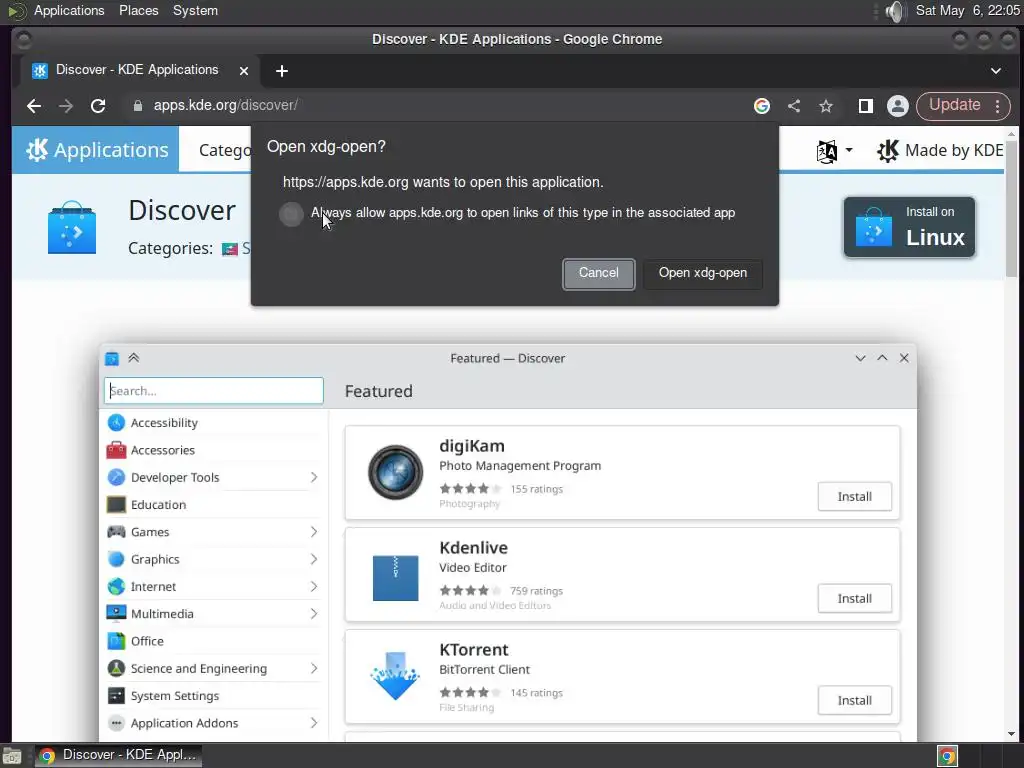Viewport: 1024px width, 768px height.
Task: Click the clock showing Sat May 6
Action: (967, 10)
